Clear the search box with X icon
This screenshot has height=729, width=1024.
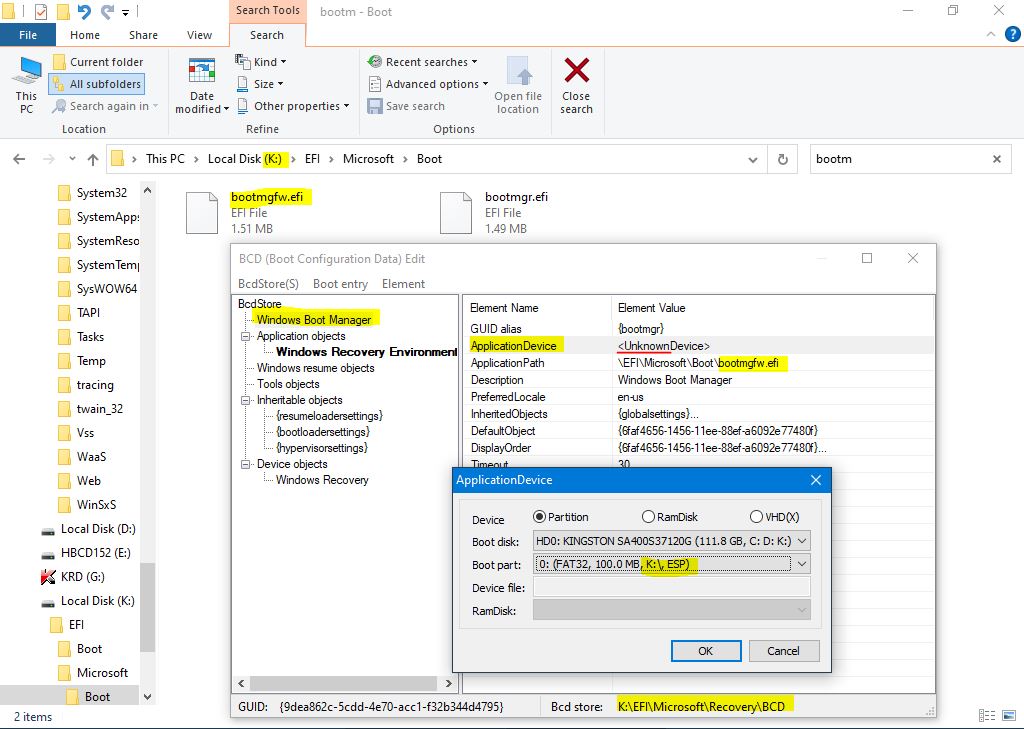tap(996, 159)
